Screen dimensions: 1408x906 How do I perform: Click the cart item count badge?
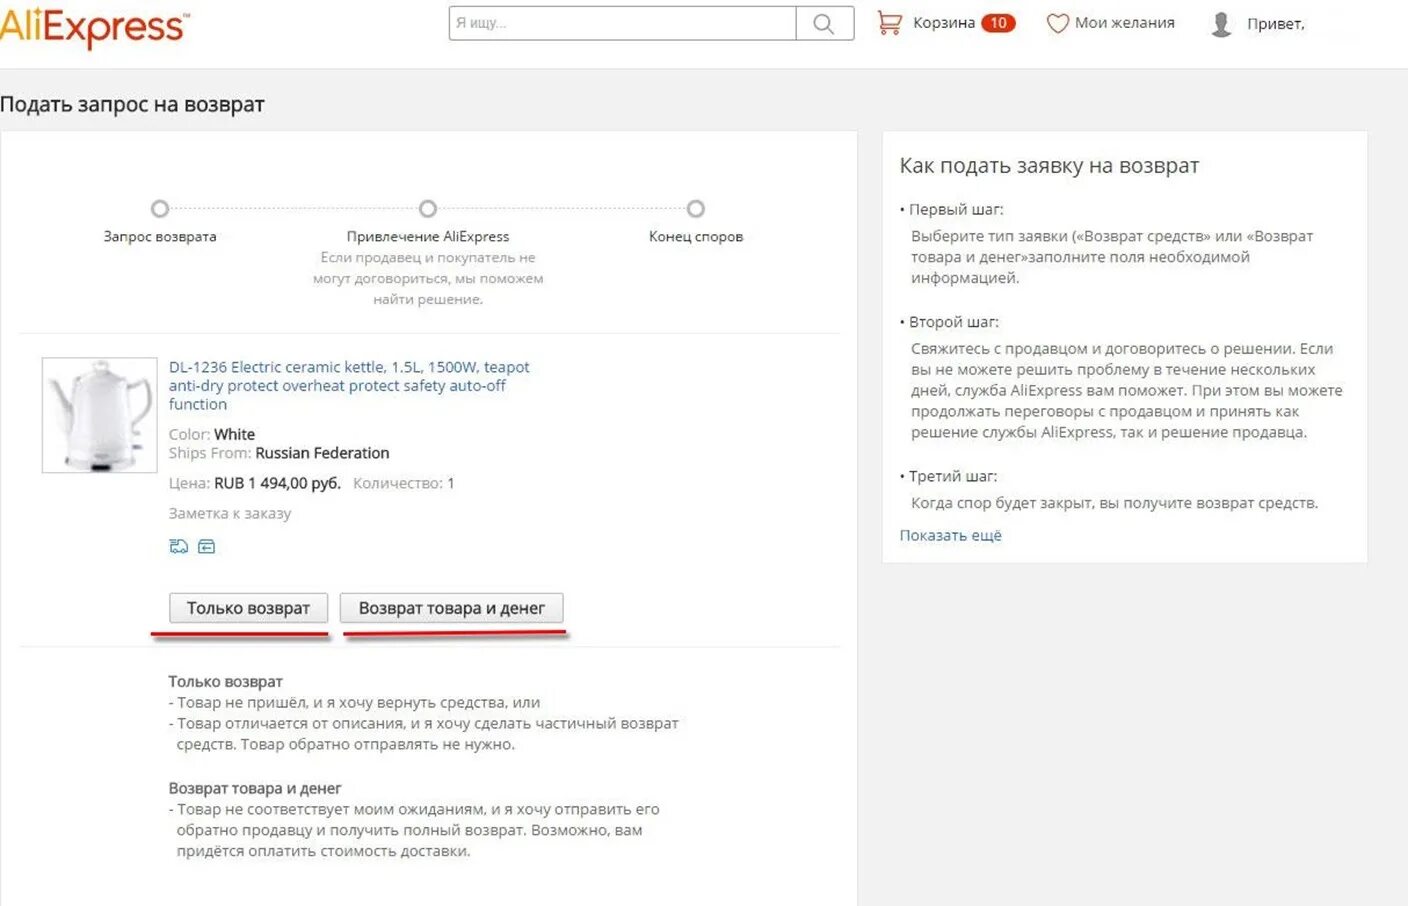pyautogui.click(x=998, y=23)
